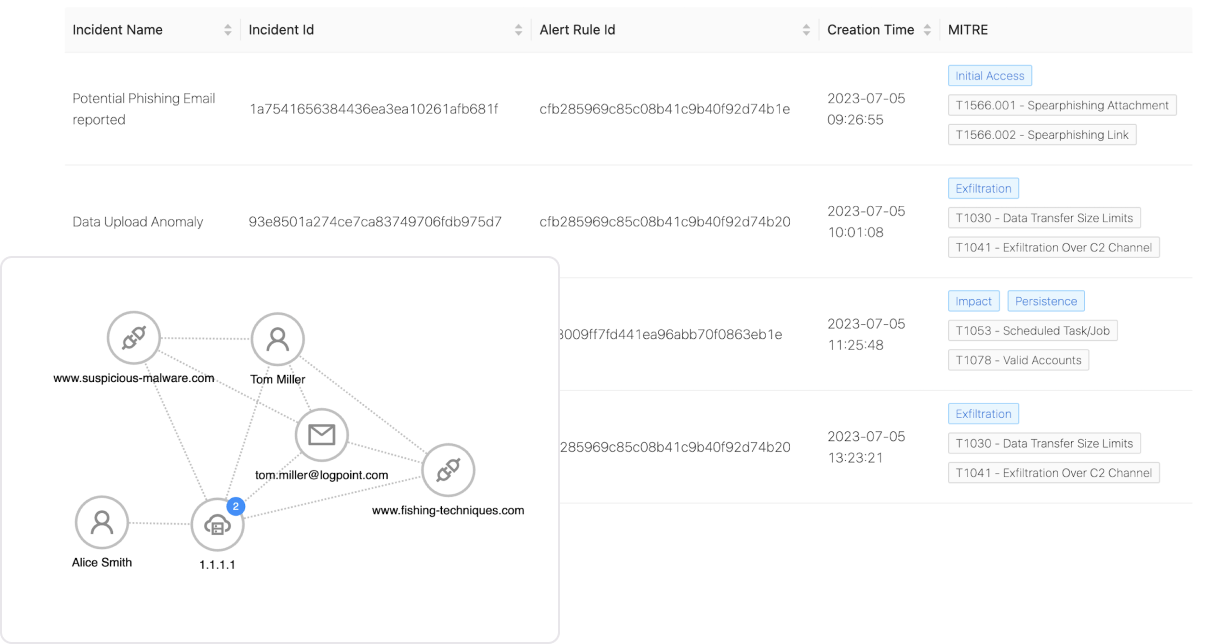1206x644 pixels.
Task: Click the blue badge on the 1.1.1.1 node
Action: [236, 507]
